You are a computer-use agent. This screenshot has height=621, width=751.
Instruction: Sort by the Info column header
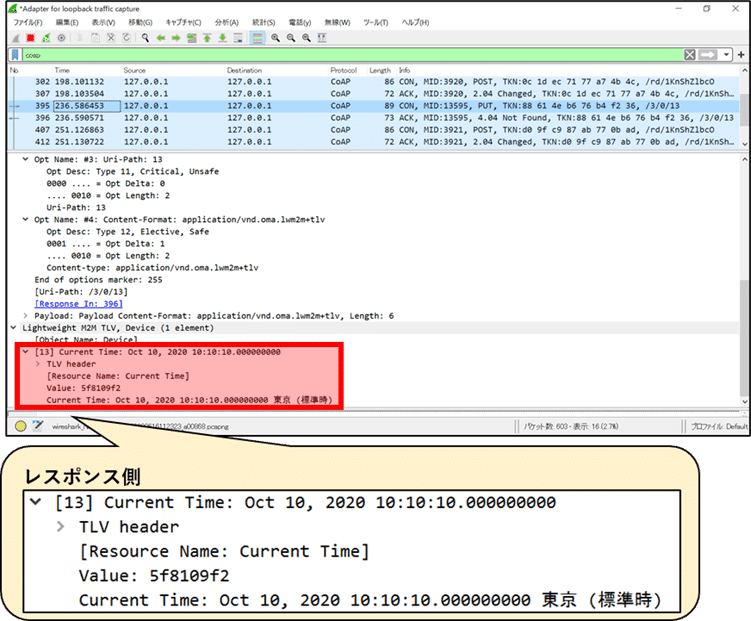pos(405,70)
